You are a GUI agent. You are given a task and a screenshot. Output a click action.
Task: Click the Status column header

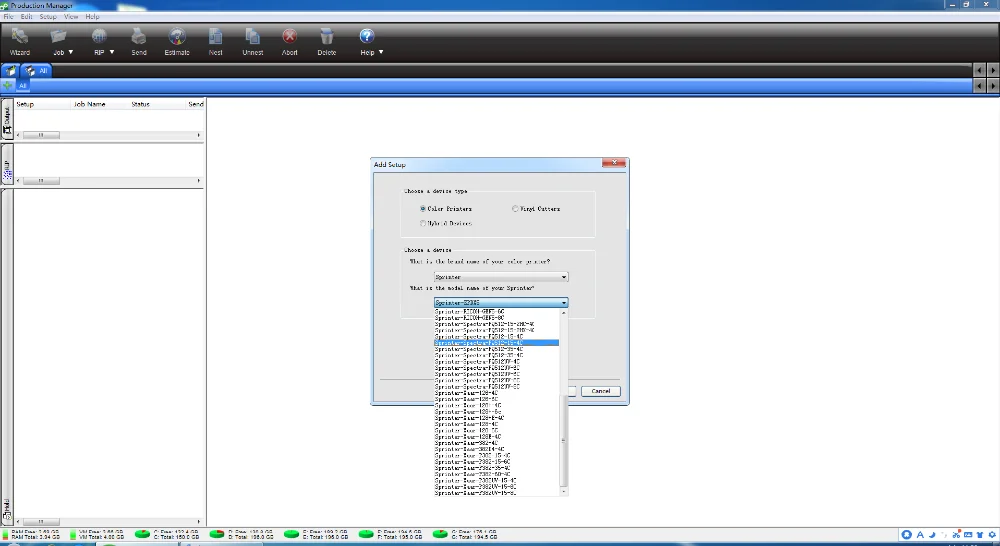click(x=140, y=104)
